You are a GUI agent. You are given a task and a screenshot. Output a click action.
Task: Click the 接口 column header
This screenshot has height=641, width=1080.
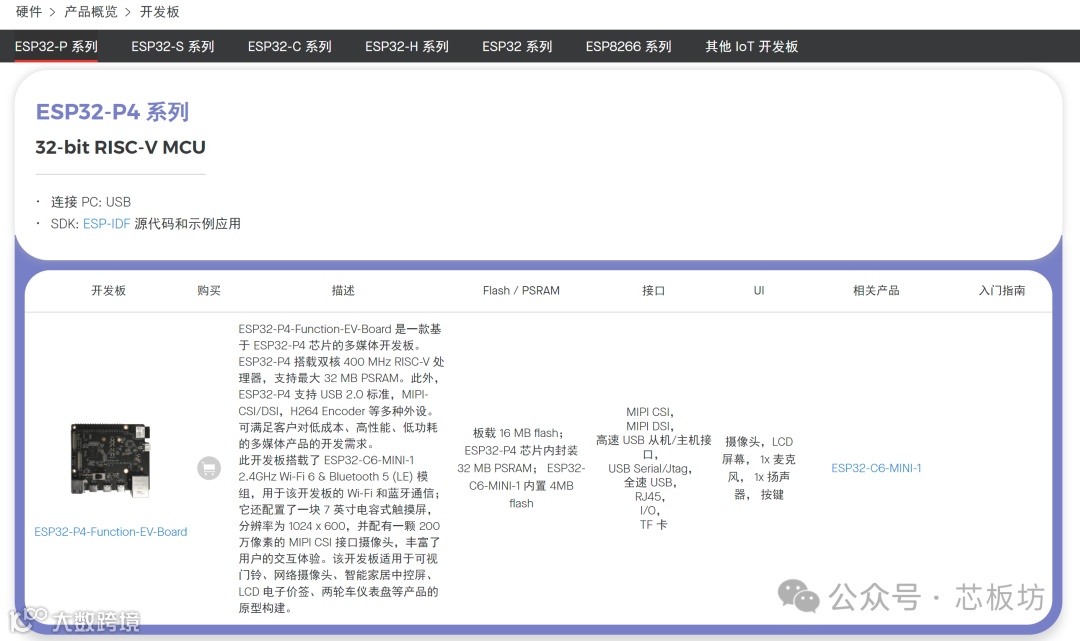pyautogui.click(x=654, y=291)
